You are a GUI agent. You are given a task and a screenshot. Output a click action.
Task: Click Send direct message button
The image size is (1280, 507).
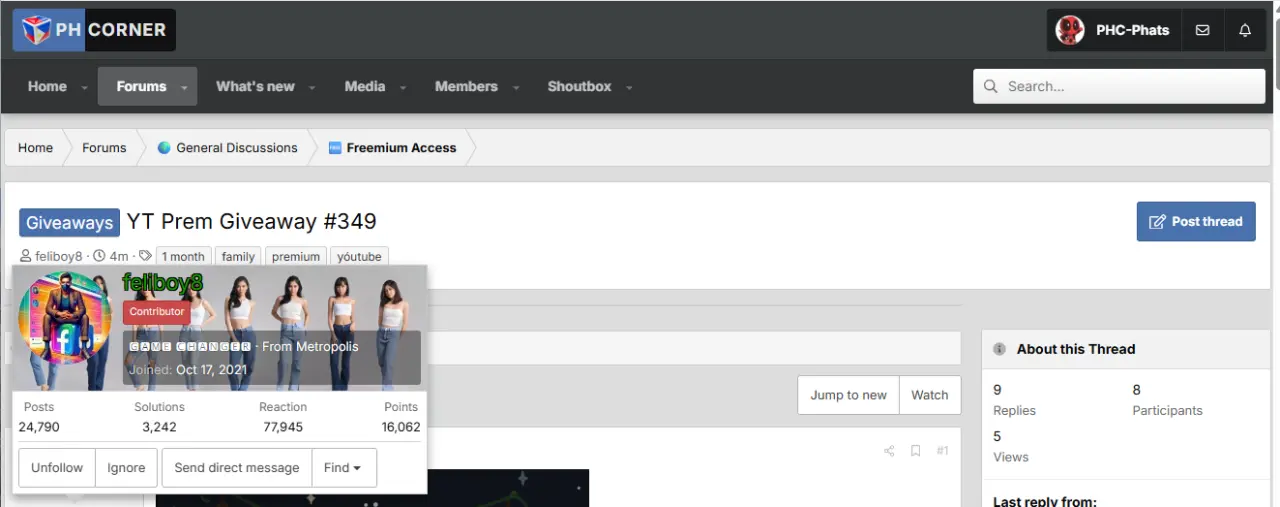[x=237, y=467]
